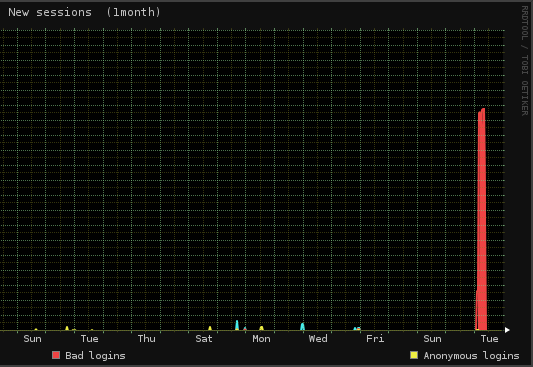533x367 pixels.
Task: Click the Anonymous logins legend label
Action: pyautogui.click(x=471, y=356)
